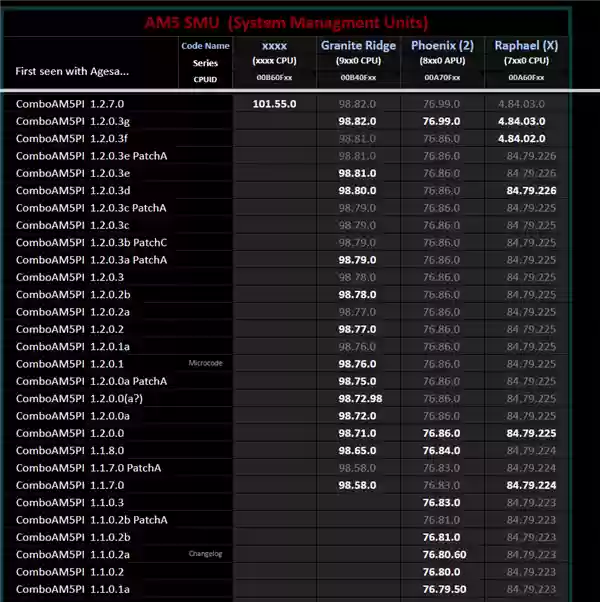
Task: Click the 76.99.0 Phoenix value
Action: click(x=442, y=120)
